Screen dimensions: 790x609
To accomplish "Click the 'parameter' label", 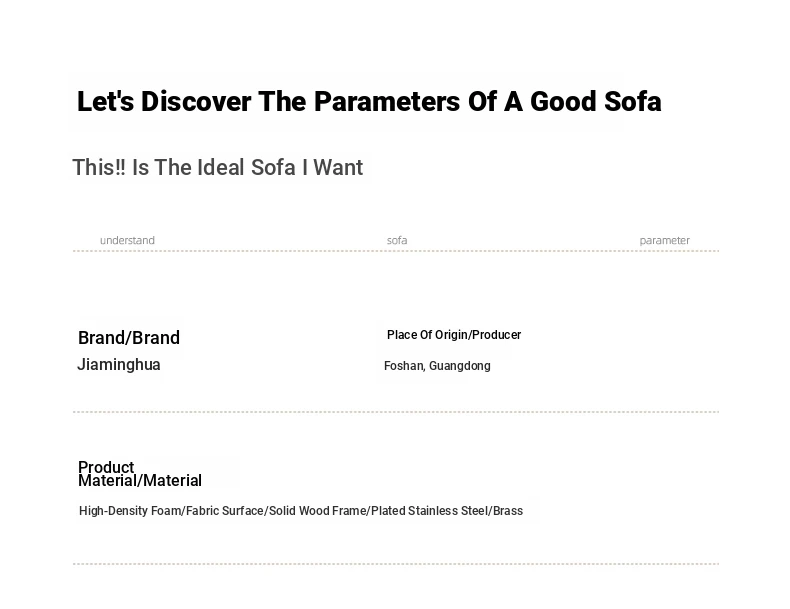I will 665,240.
